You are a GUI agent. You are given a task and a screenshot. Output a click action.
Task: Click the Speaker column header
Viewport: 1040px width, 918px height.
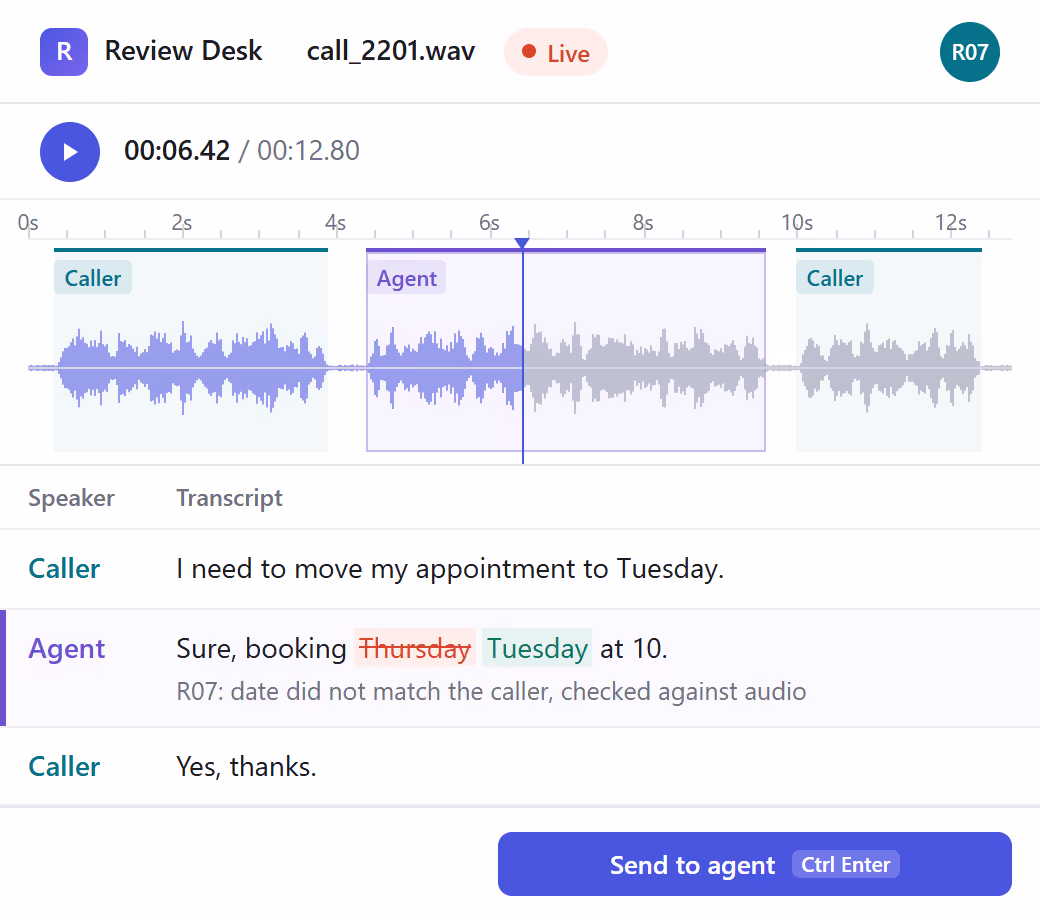[x=71, y=497]
